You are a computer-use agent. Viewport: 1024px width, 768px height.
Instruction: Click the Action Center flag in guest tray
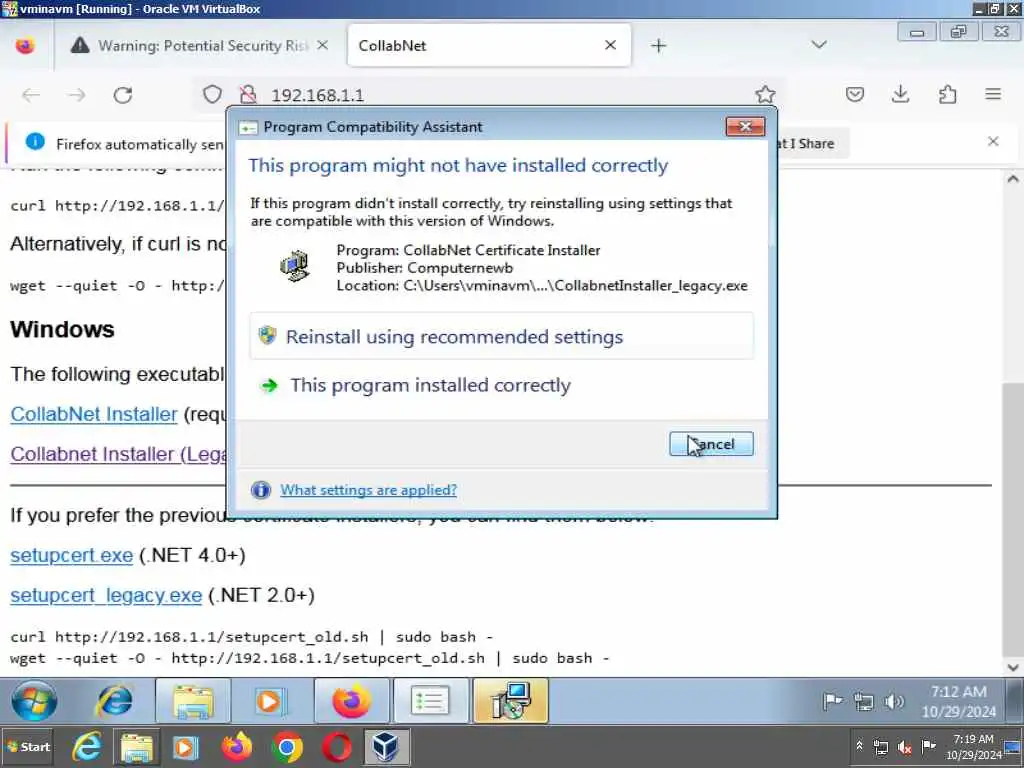pyautogui.click(x=833, y=702)
